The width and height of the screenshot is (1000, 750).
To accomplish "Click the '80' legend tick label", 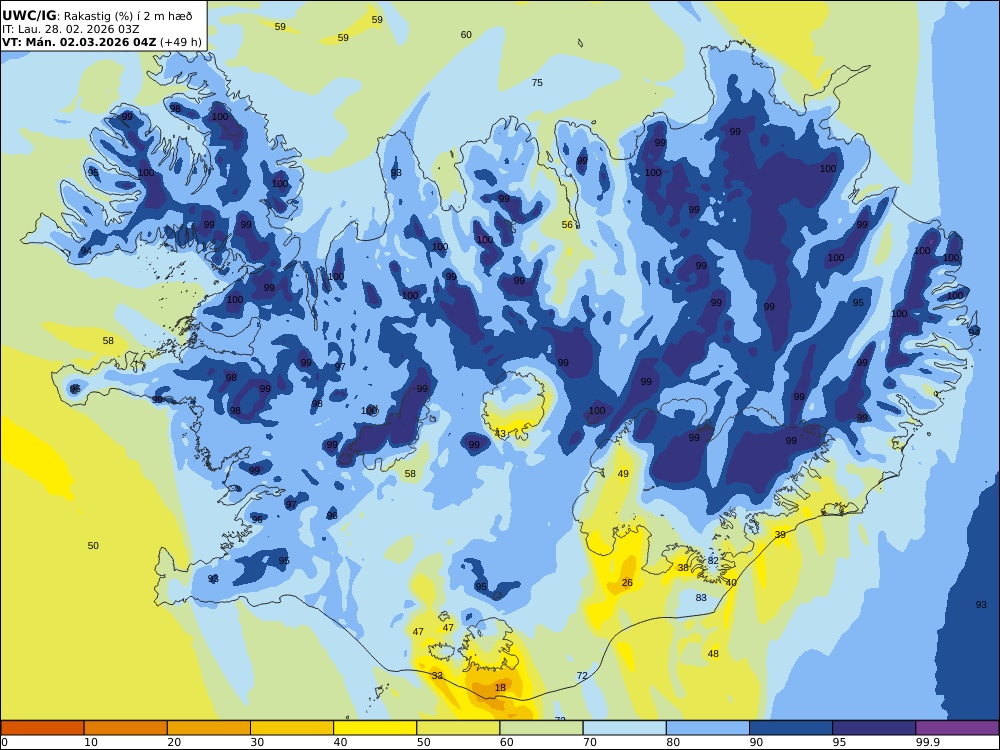I will [673, 742].
